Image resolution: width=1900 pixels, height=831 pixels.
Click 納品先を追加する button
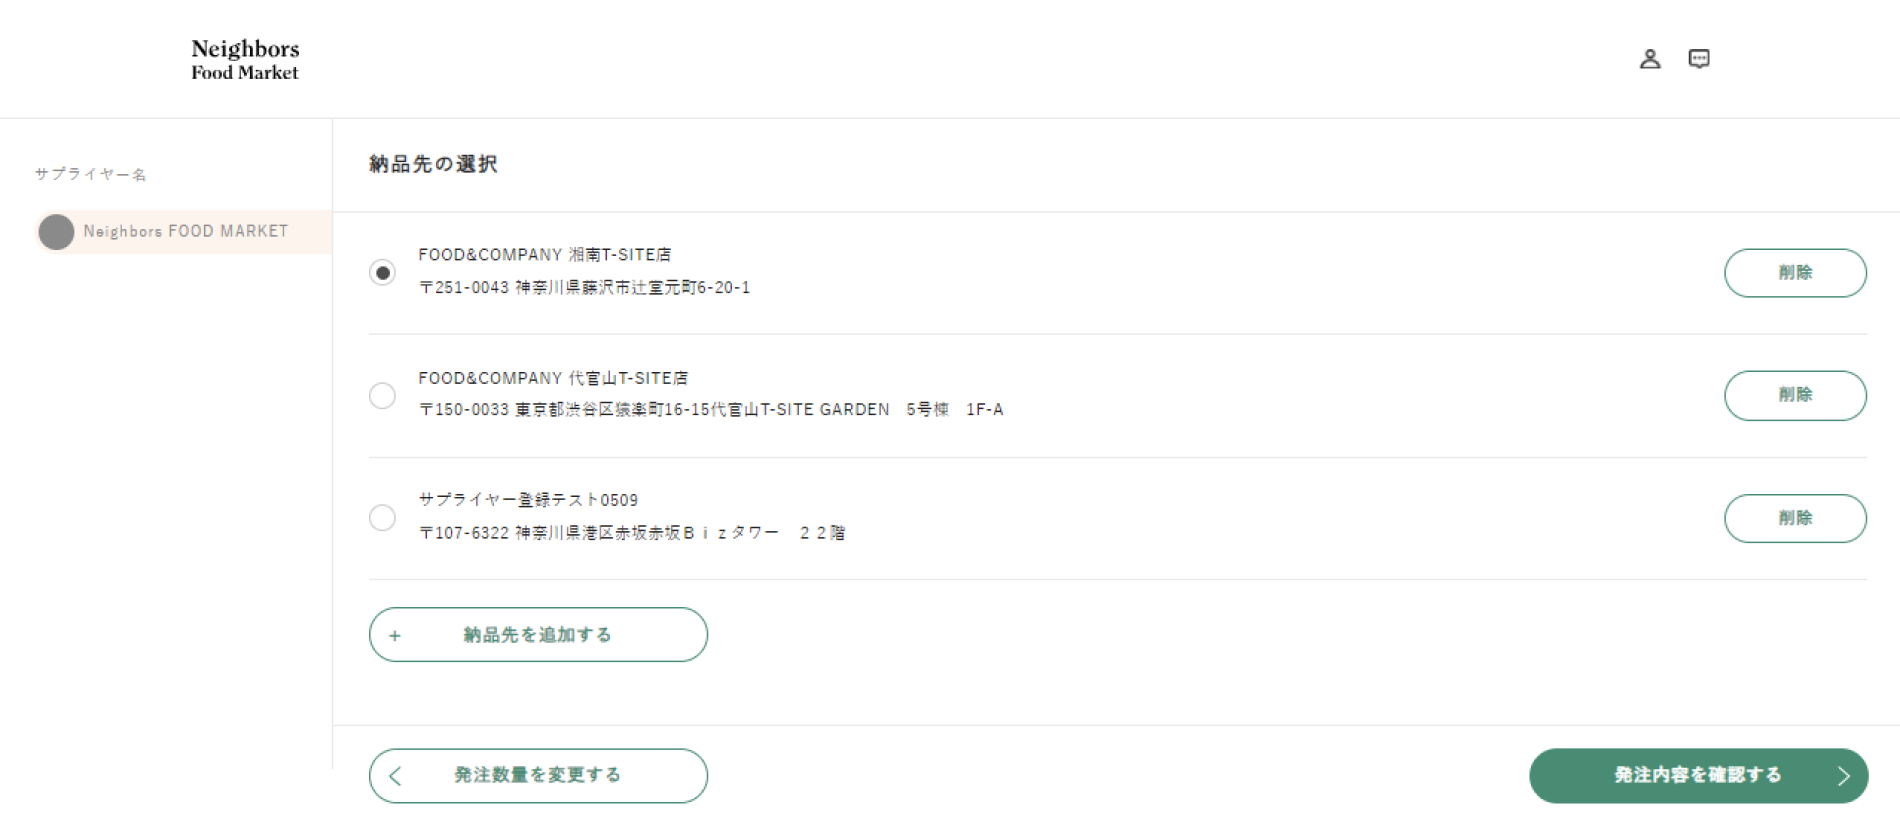click(538, 635)
